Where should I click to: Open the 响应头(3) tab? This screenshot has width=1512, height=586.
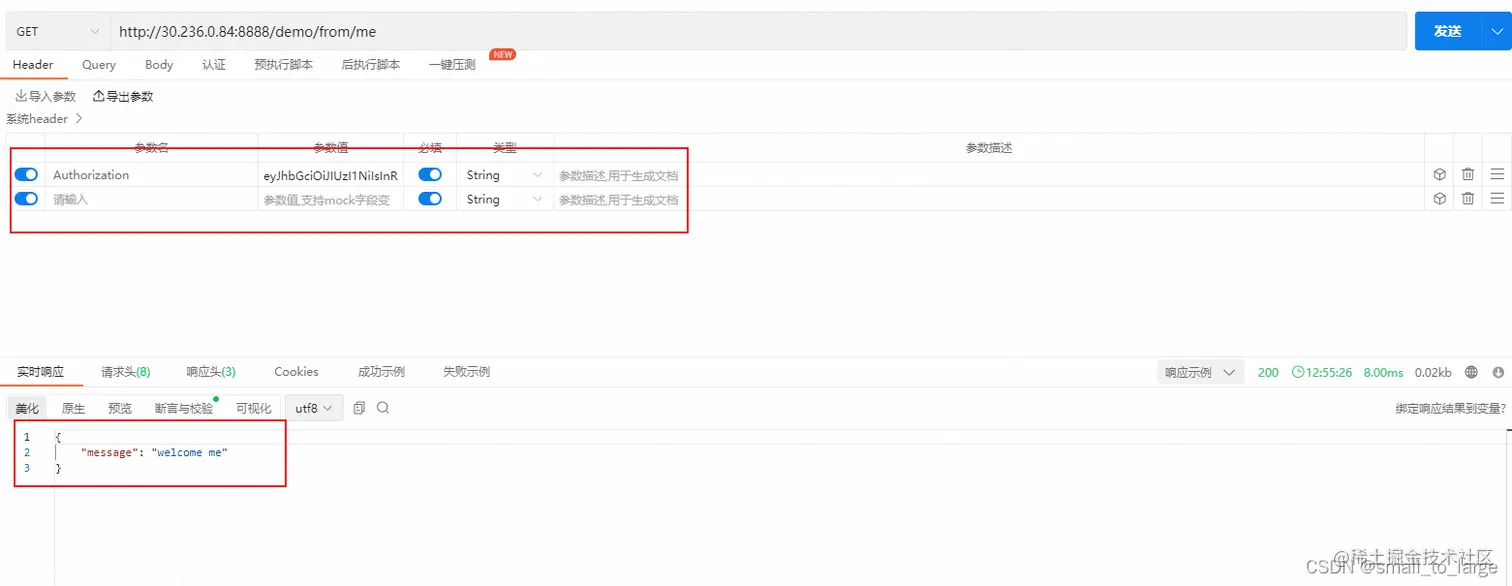pyautogui.click(x=211, y=371)
